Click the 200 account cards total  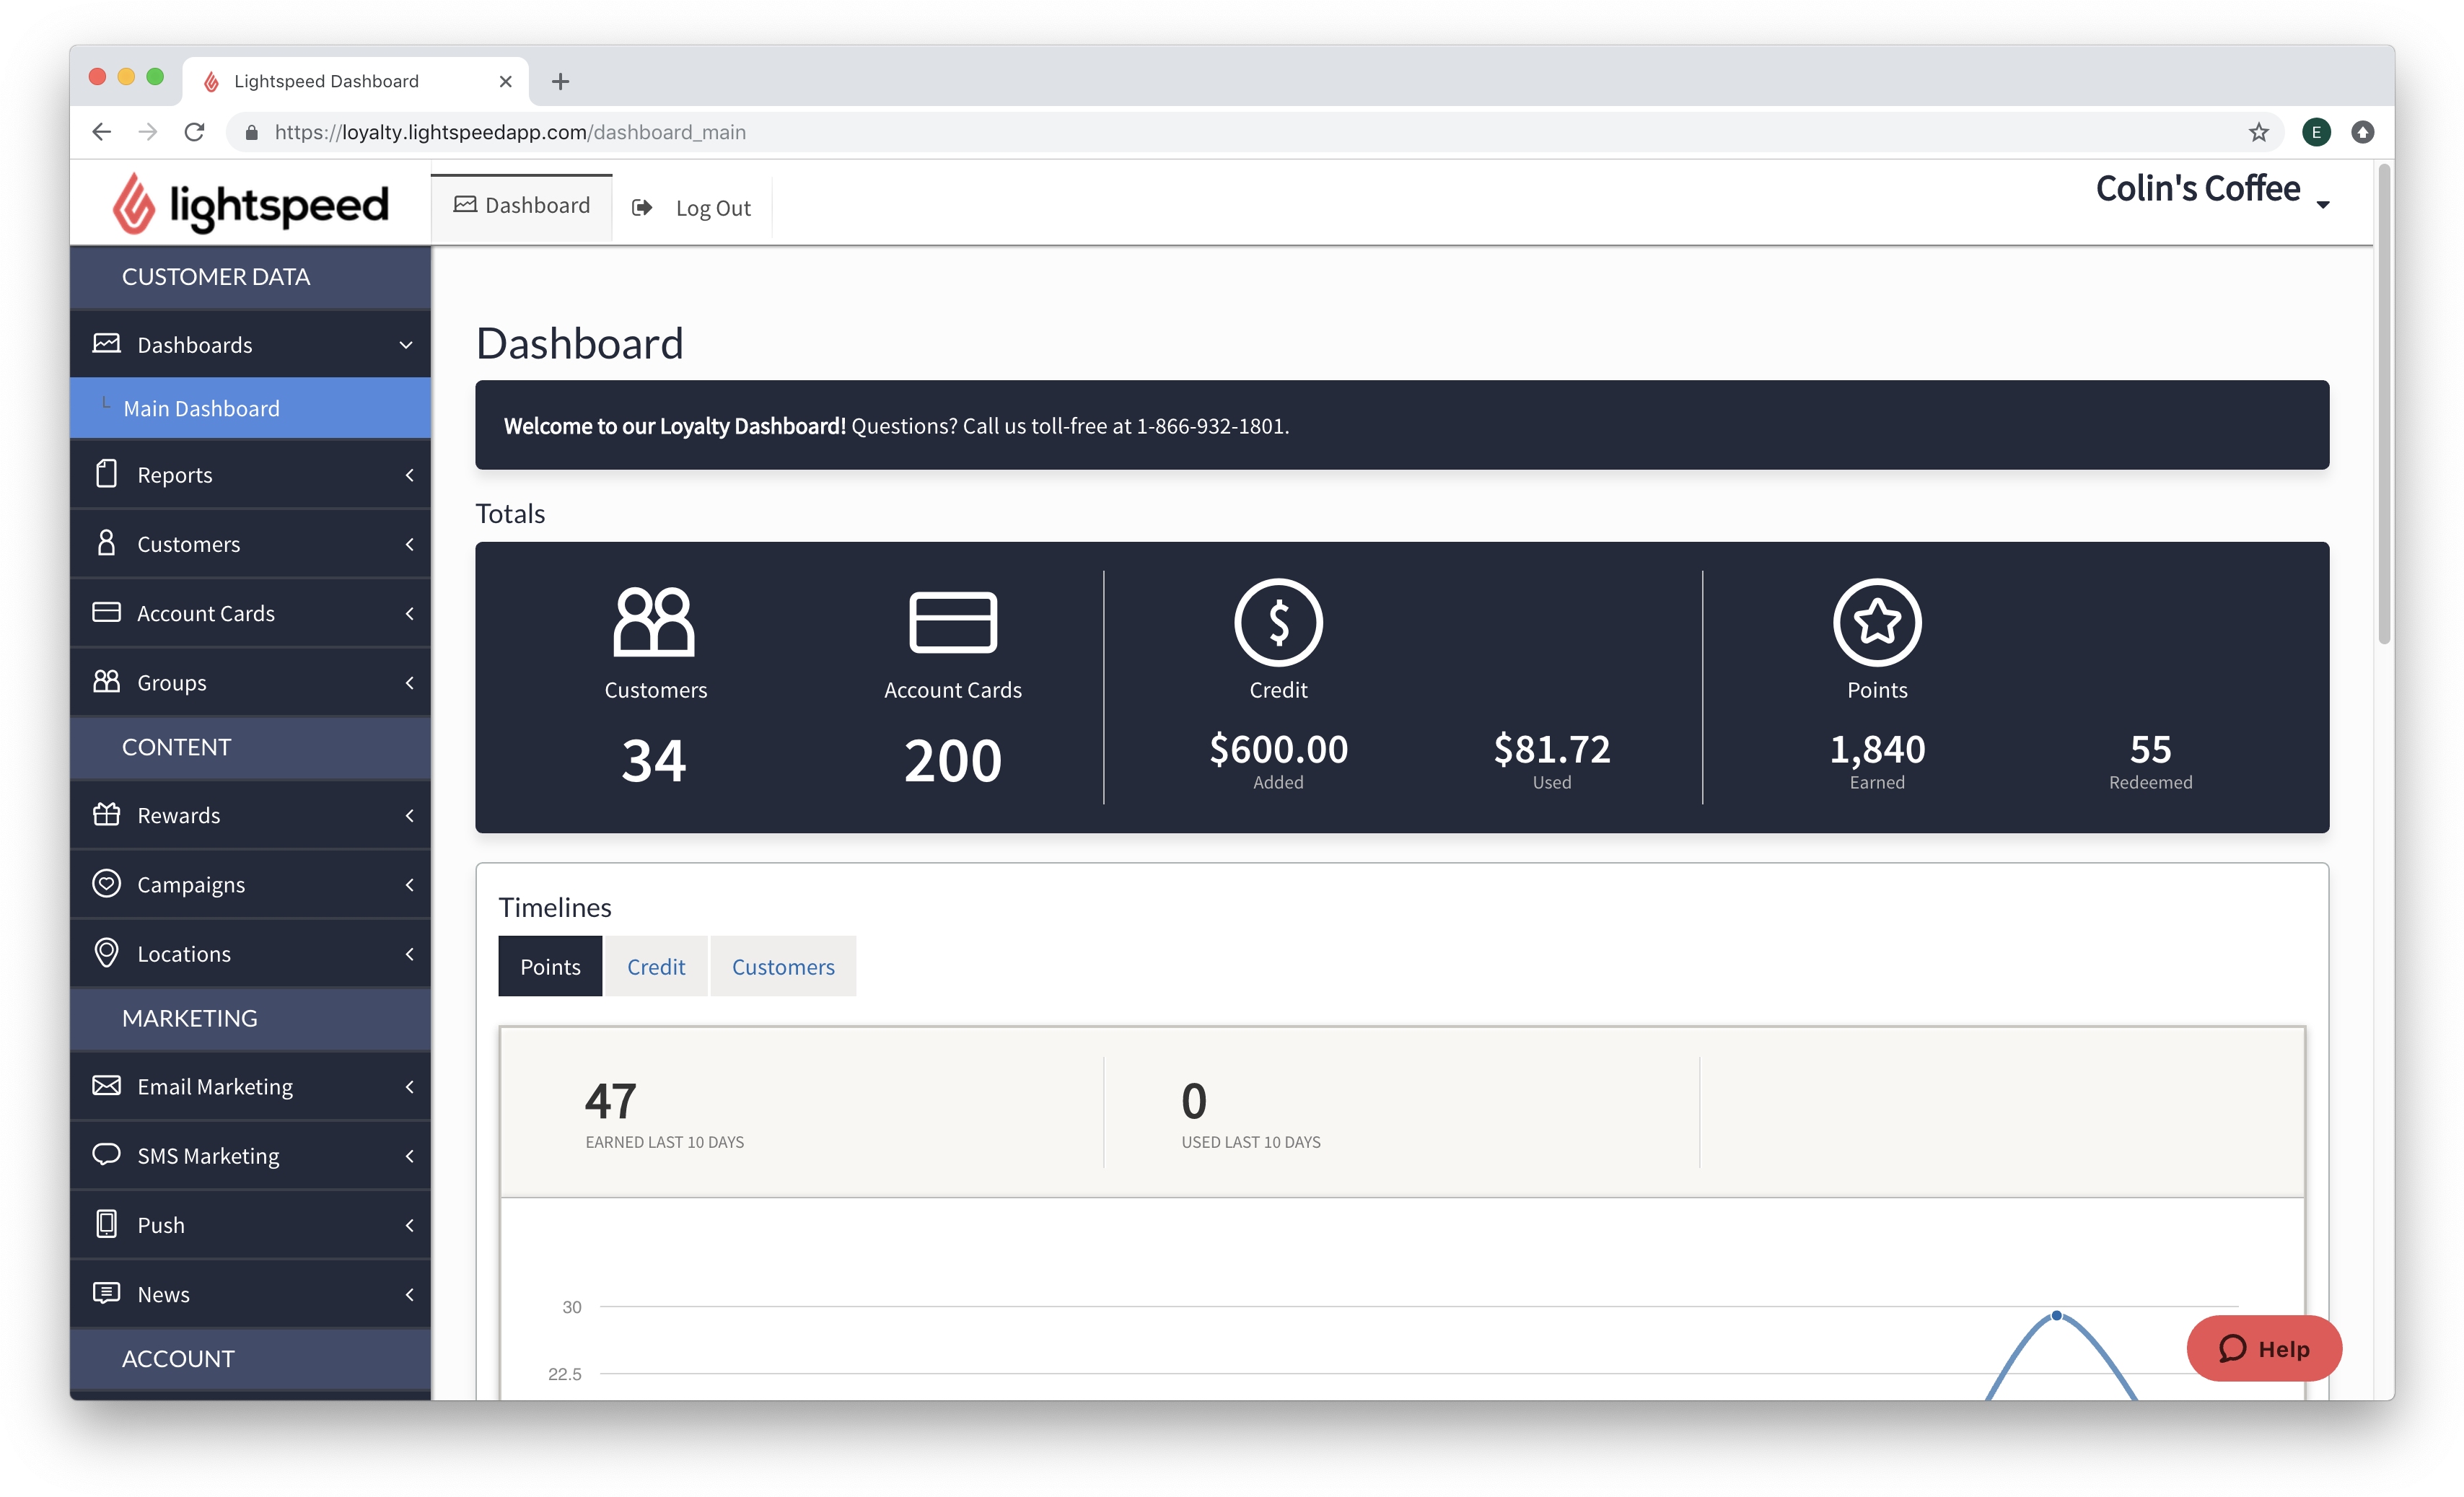(x=953, y=760)
